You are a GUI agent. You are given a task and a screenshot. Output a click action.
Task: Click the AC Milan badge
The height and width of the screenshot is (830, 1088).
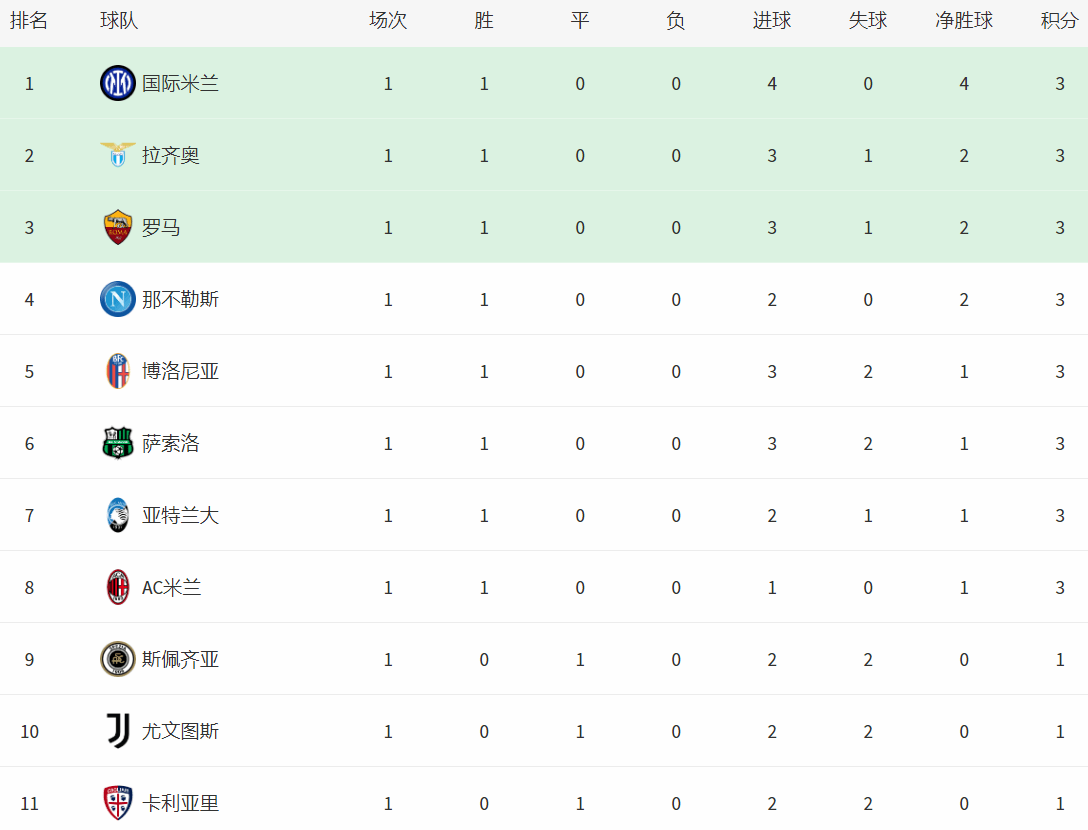(x=118, y=587)
